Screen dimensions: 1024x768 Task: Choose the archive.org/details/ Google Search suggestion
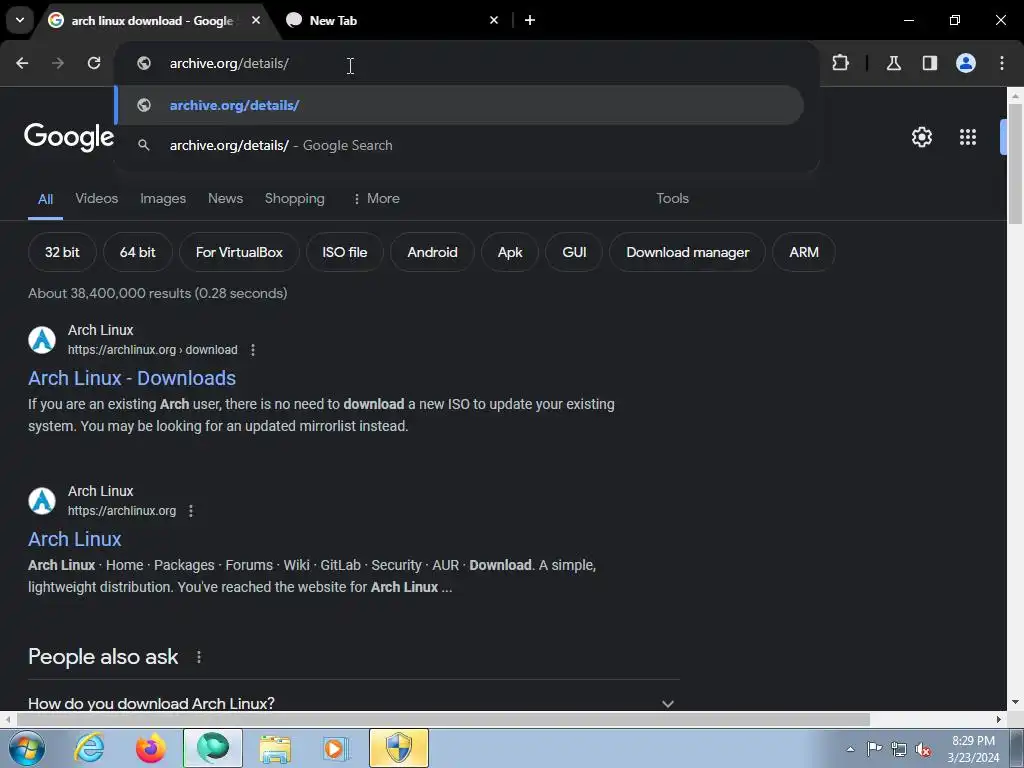pos(459,145)
